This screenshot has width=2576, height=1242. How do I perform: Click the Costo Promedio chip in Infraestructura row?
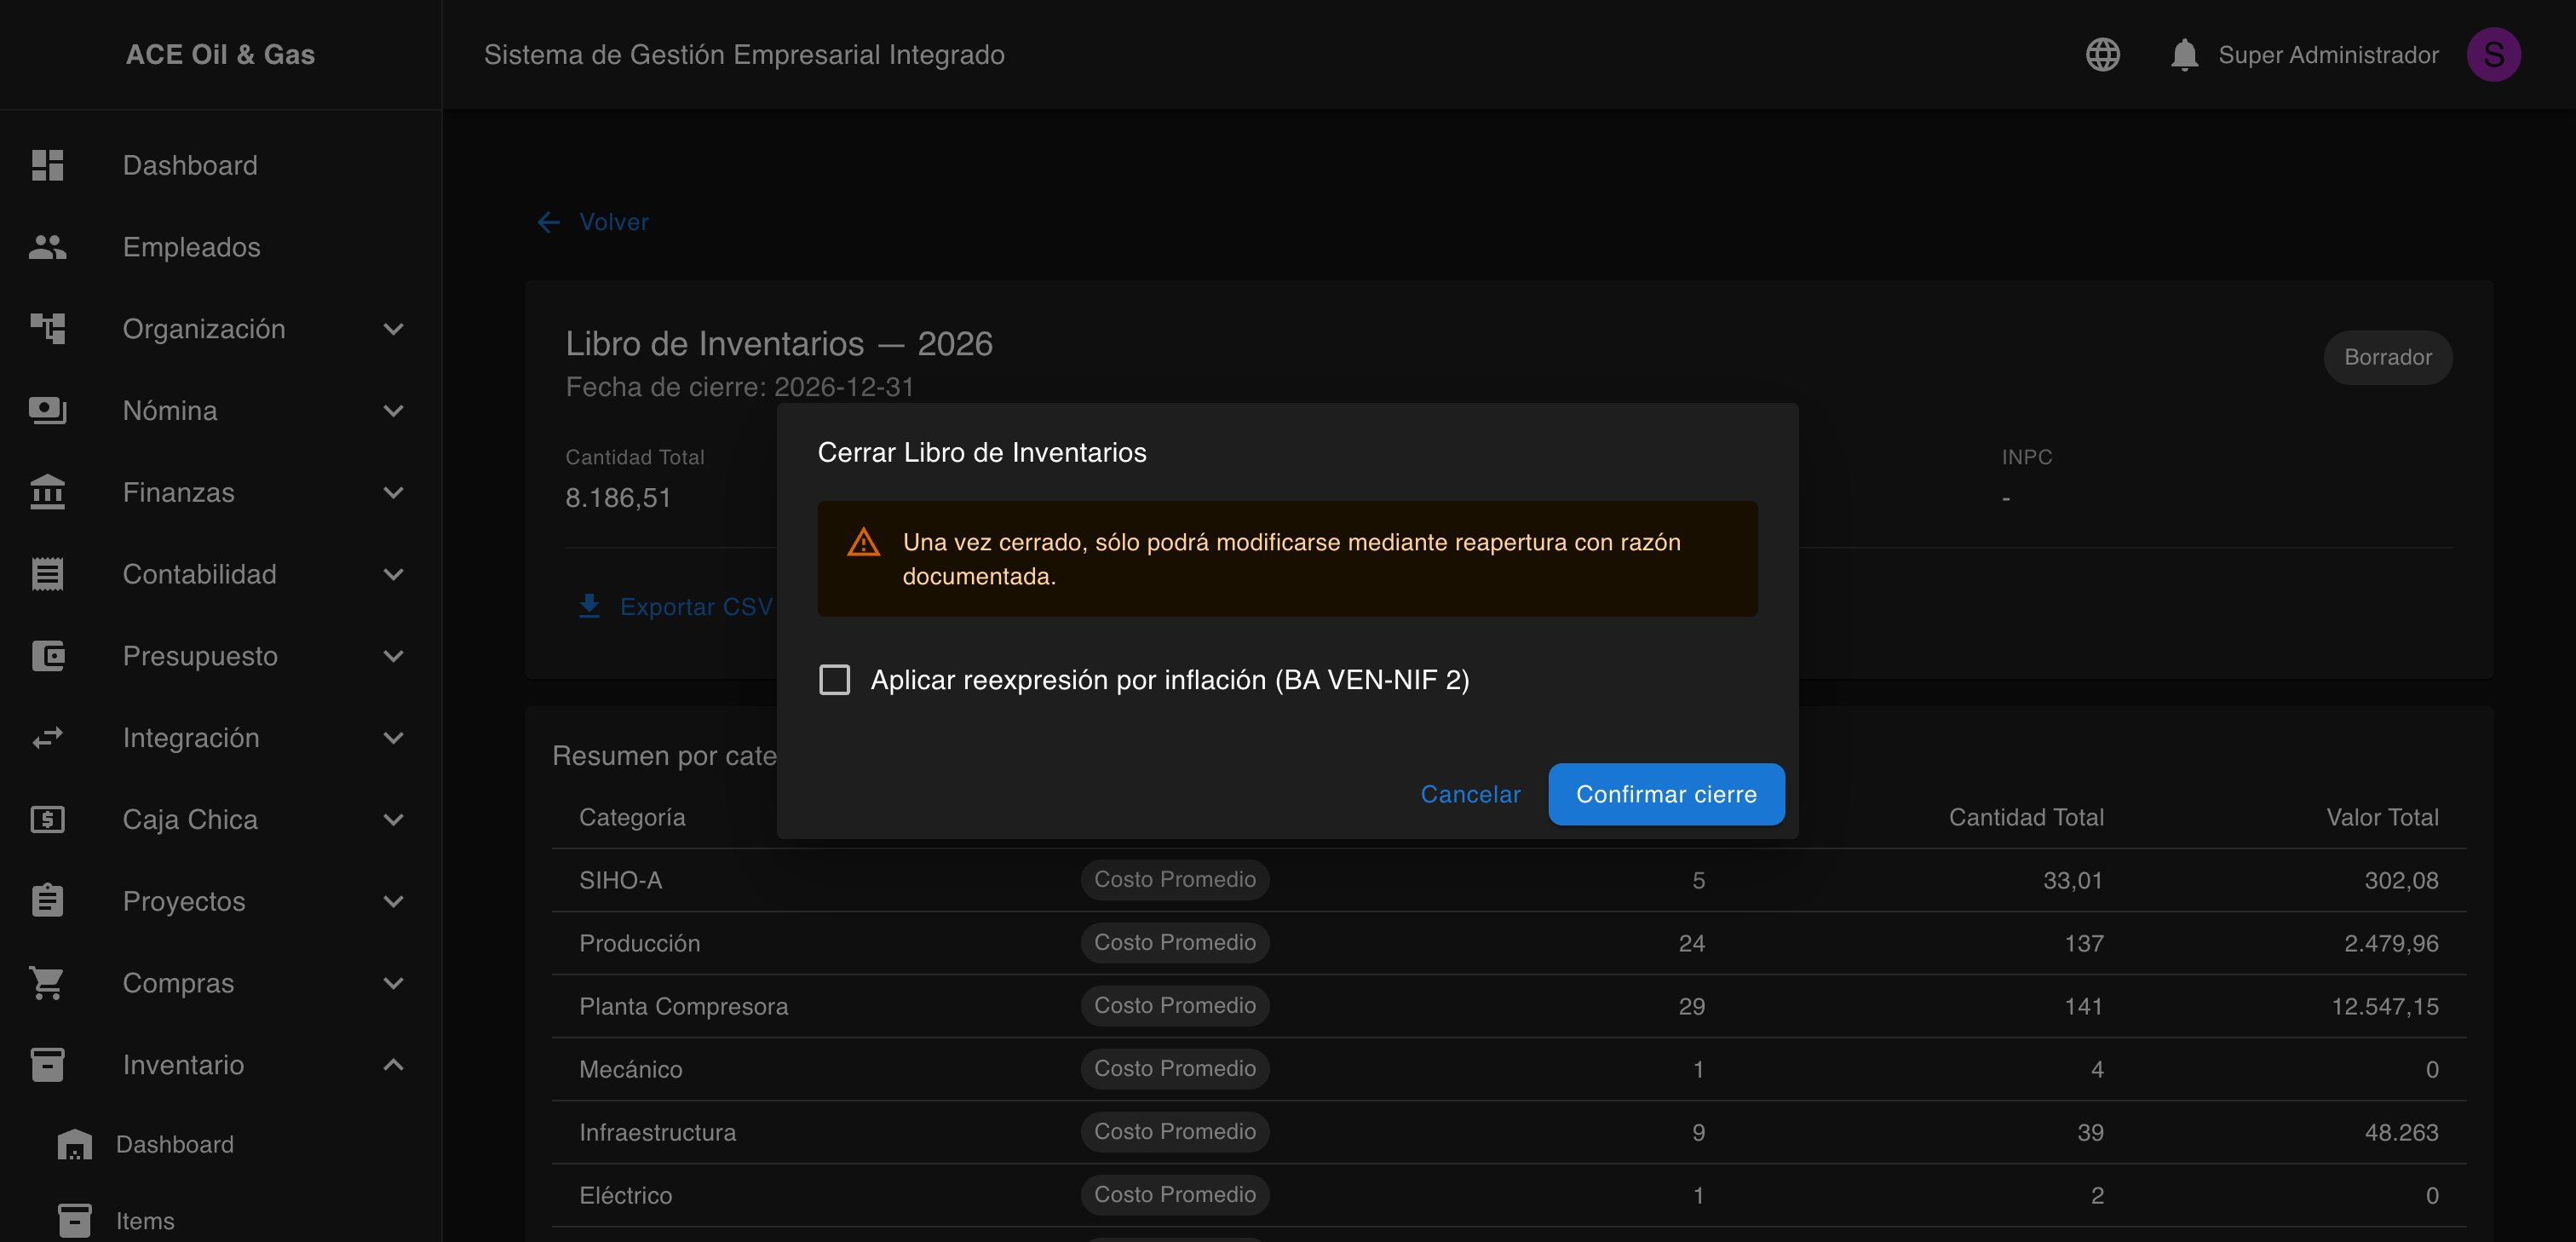tap(1175, 1132)
